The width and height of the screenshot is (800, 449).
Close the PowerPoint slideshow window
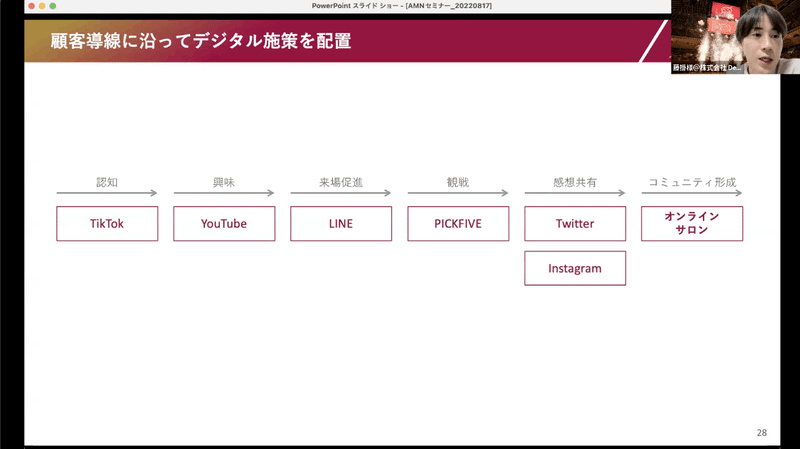tap(32, 6)
